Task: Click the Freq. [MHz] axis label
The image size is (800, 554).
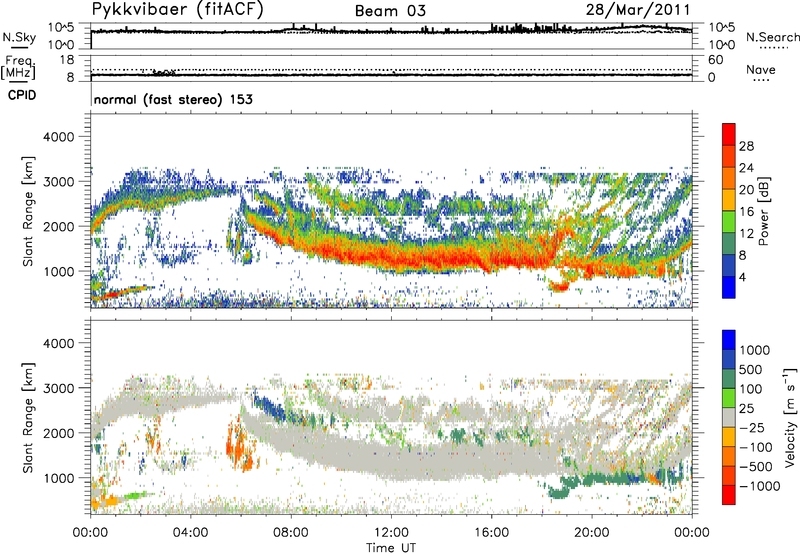Action: (19, 68)
